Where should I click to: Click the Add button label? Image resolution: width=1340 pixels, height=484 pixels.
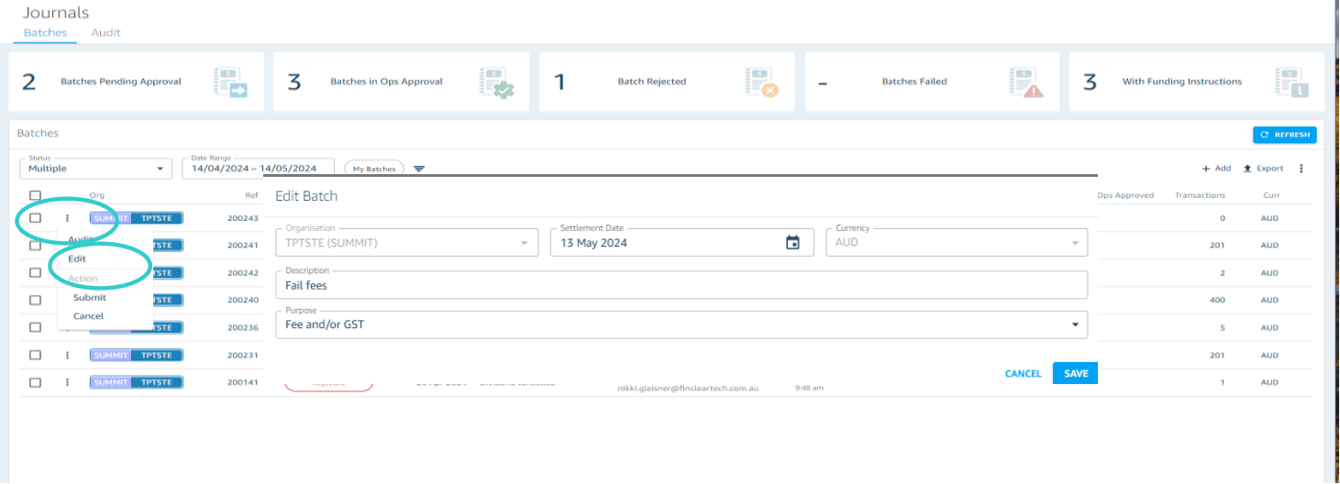click(x=1223, y=169)
